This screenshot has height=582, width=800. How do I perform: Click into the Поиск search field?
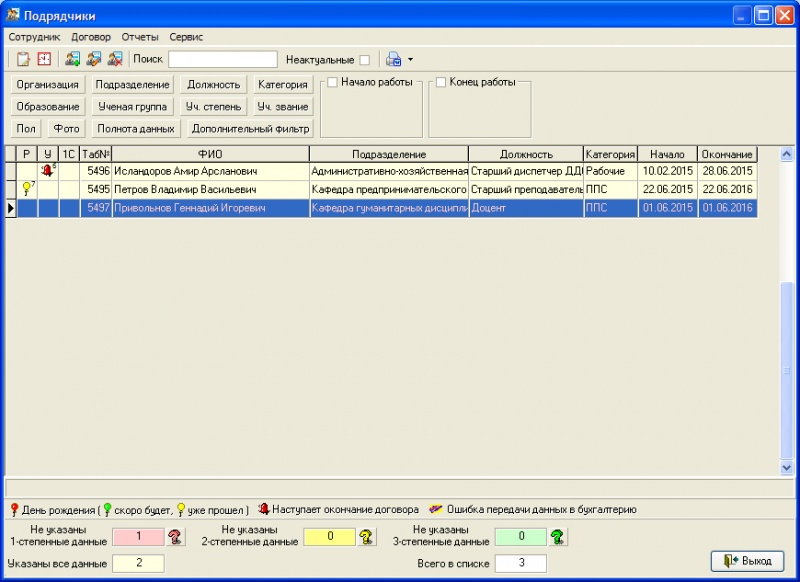[223, 60]
